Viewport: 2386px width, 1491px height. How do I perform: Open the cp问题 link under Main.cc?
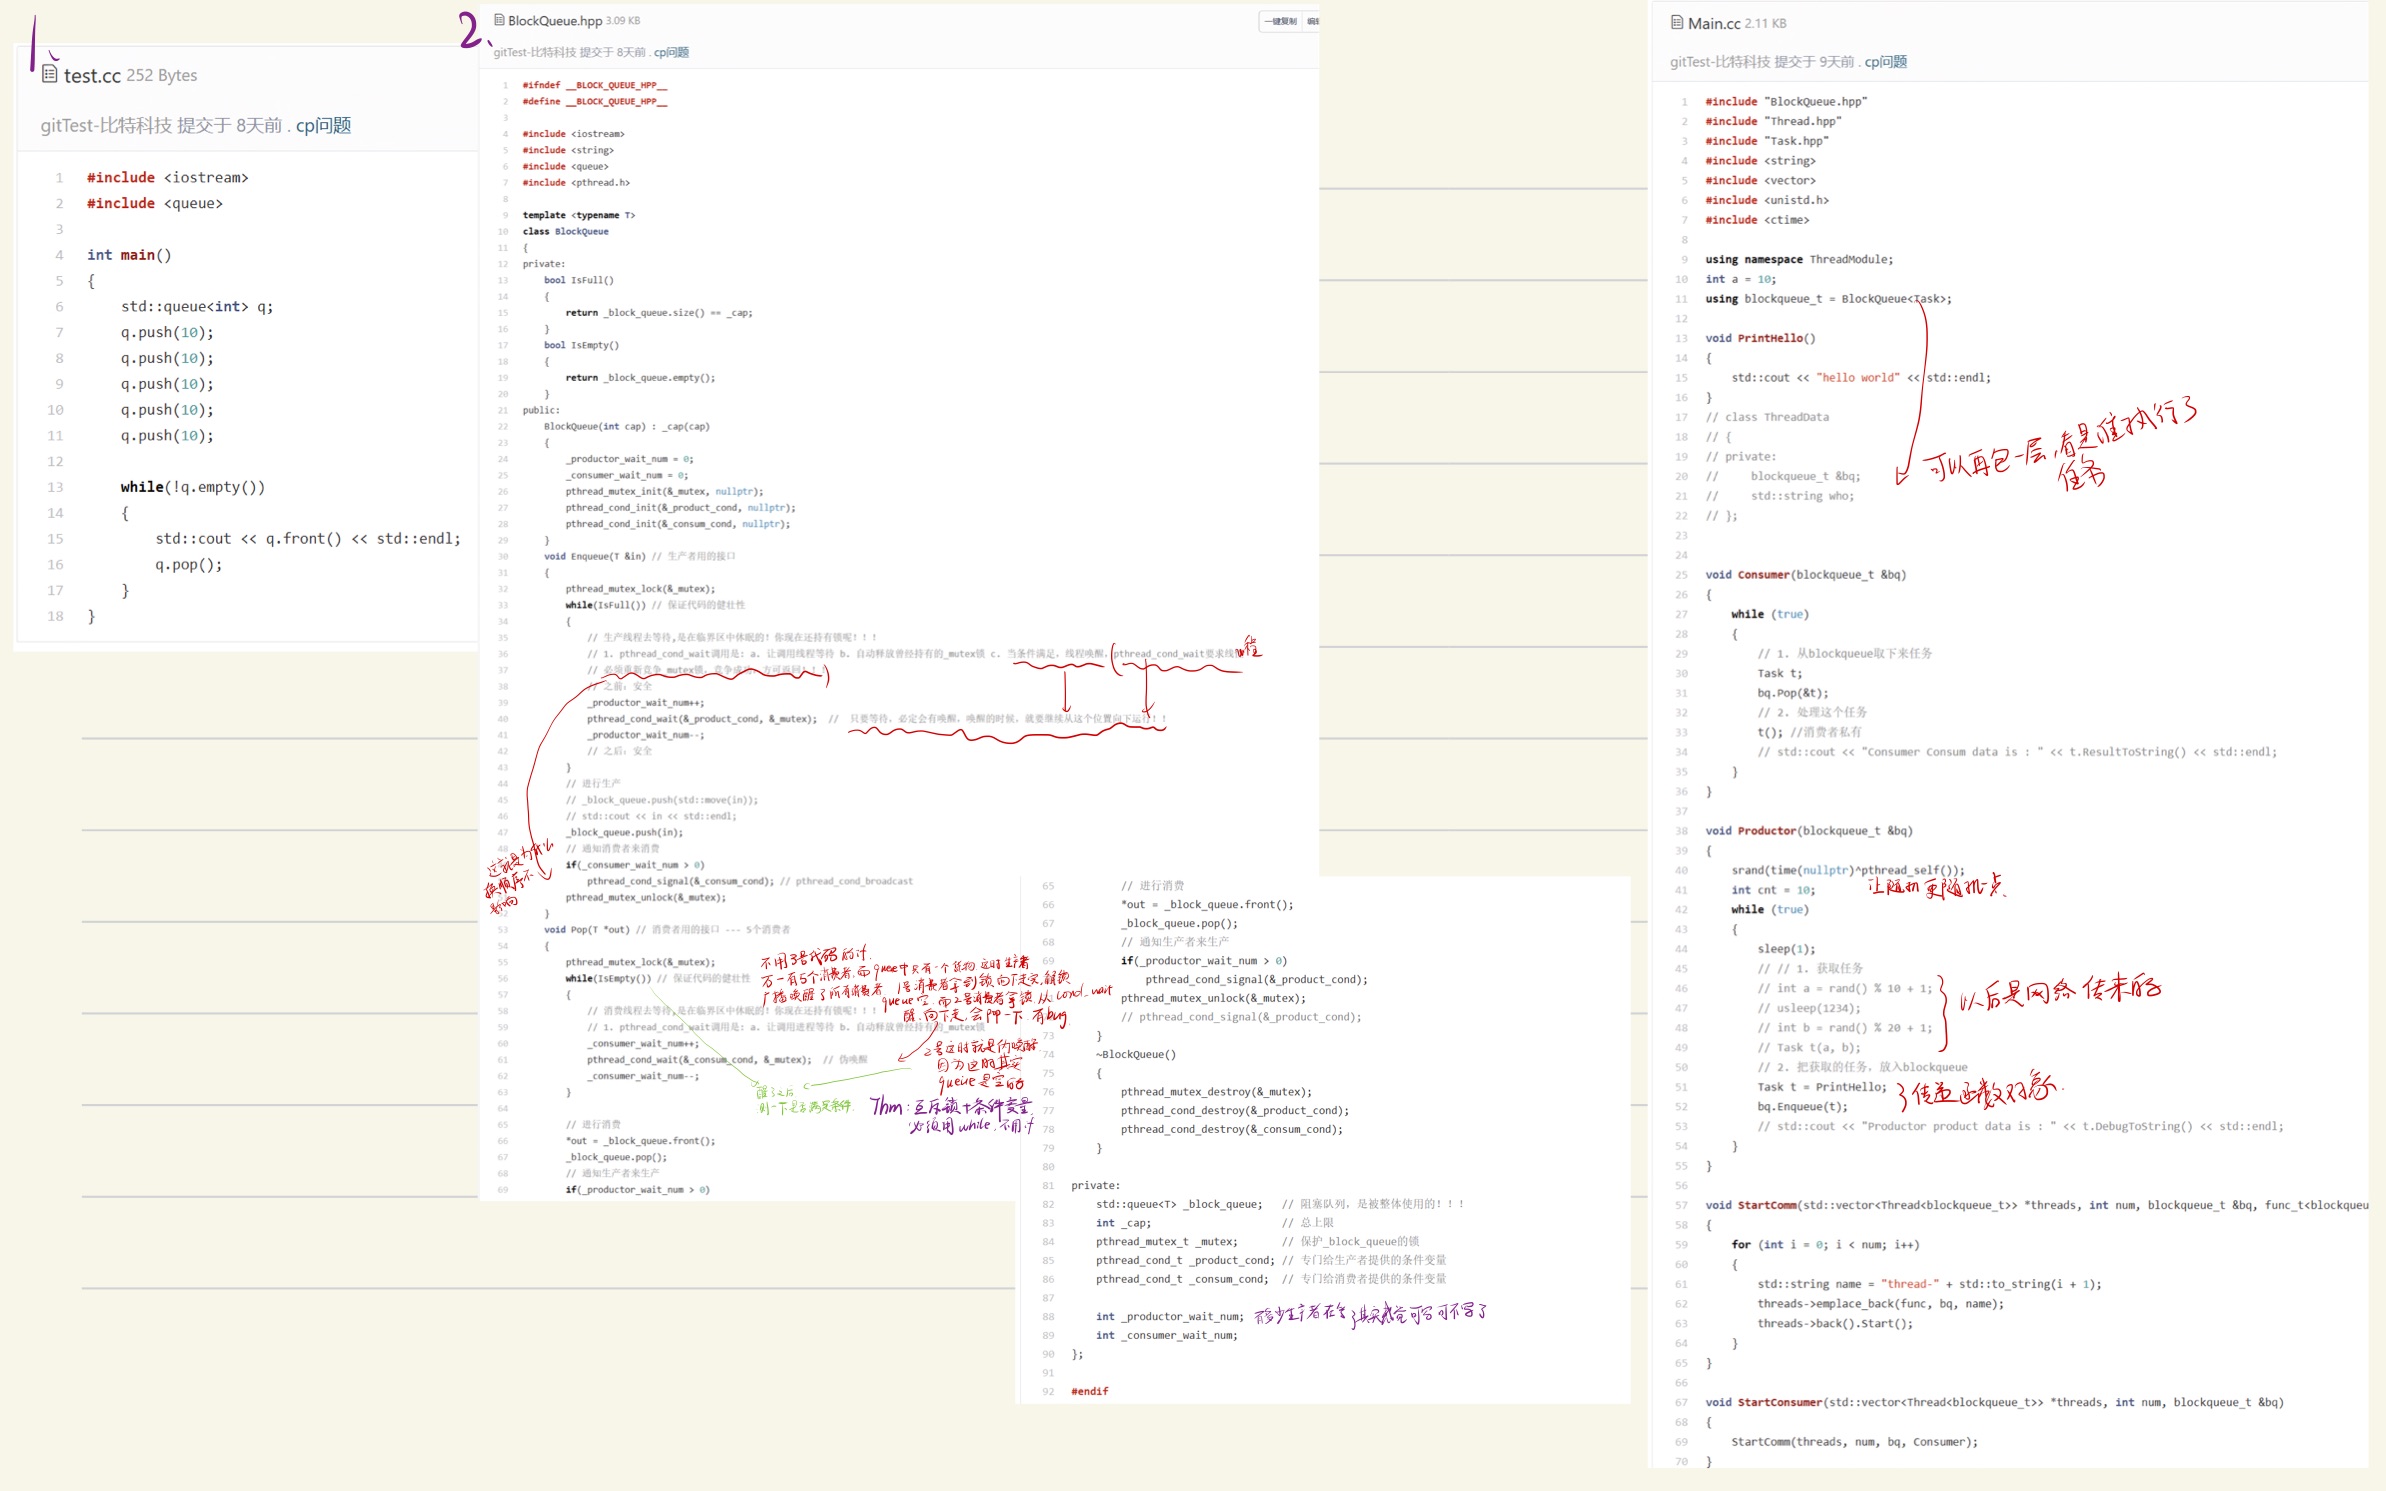coord(1885,61)
